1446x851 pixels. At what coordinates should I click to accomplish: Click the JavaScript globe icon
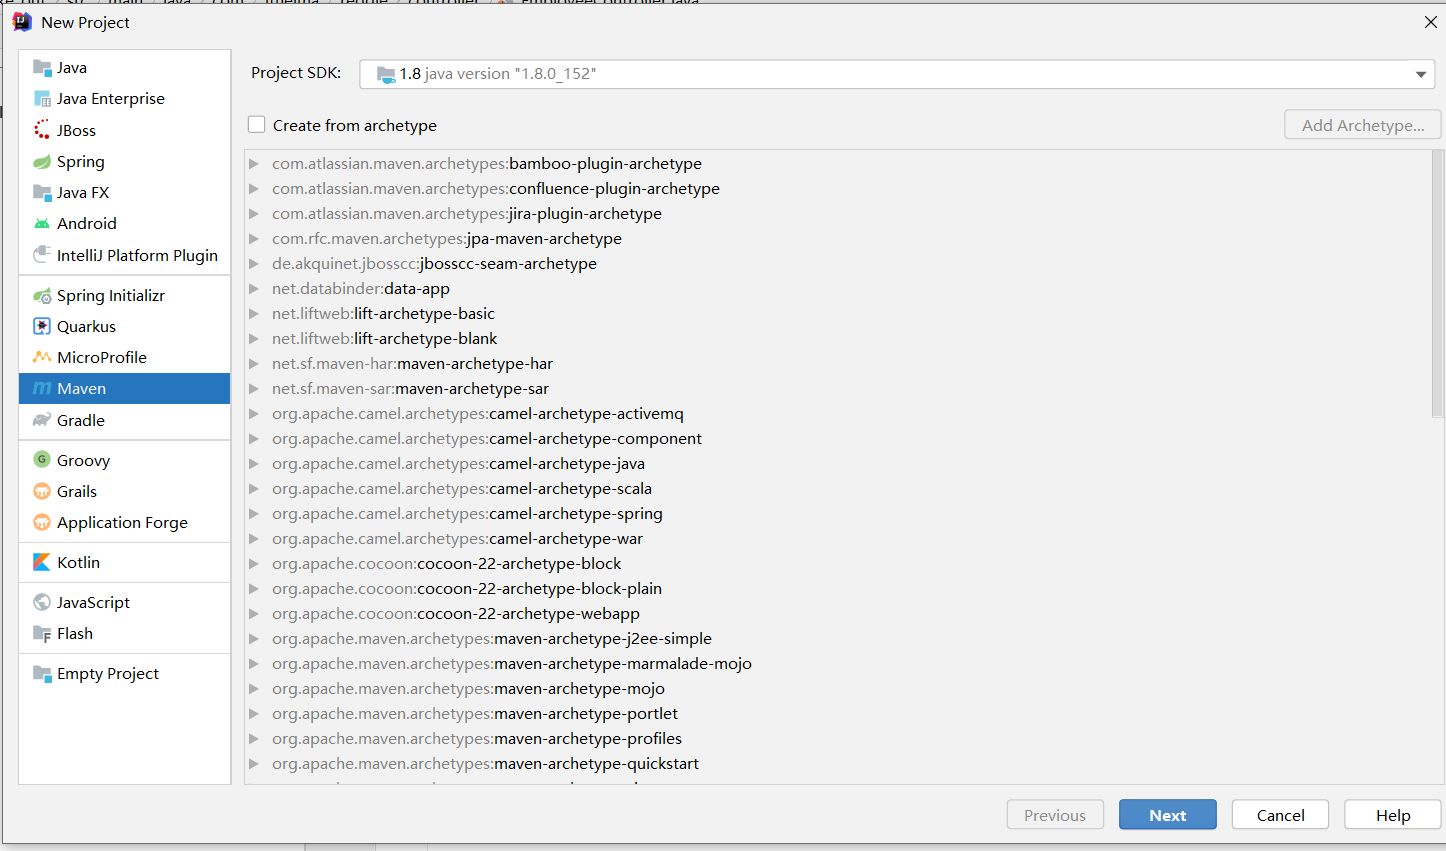click(x=42, y=603)
